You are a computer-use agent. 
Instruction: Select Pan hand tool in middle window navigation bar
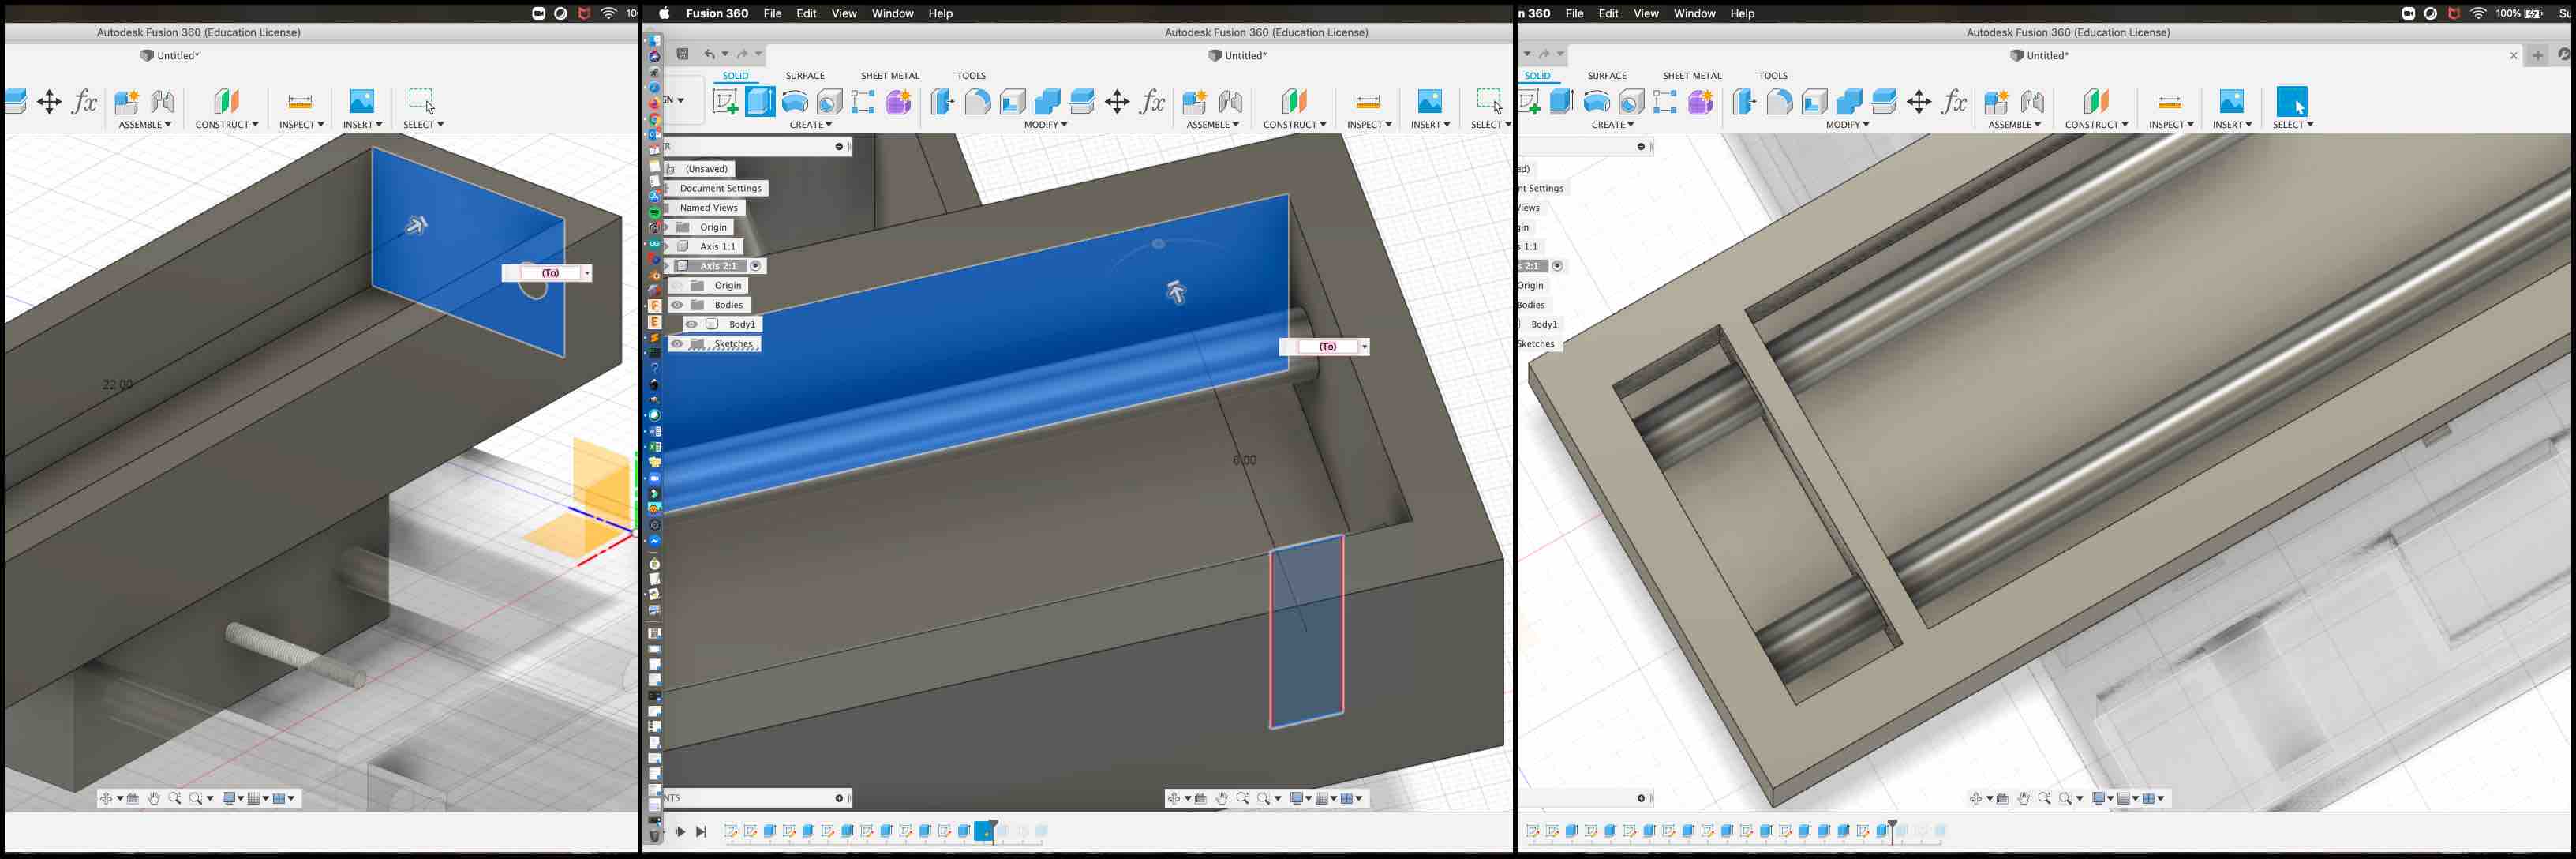click(1221, 798)
